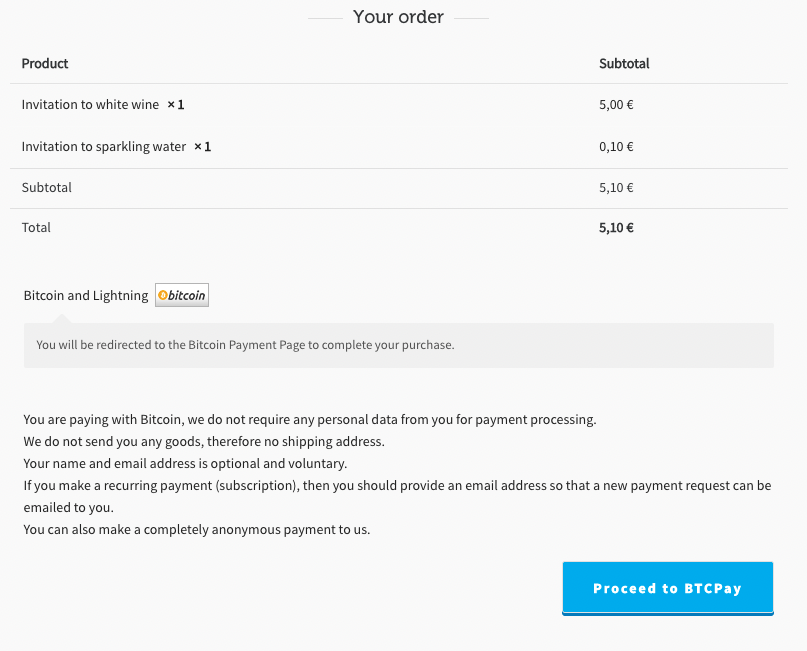Click the bitcoin logo icon
Screen dimensions: 807x651
click(x=182, y=295)
